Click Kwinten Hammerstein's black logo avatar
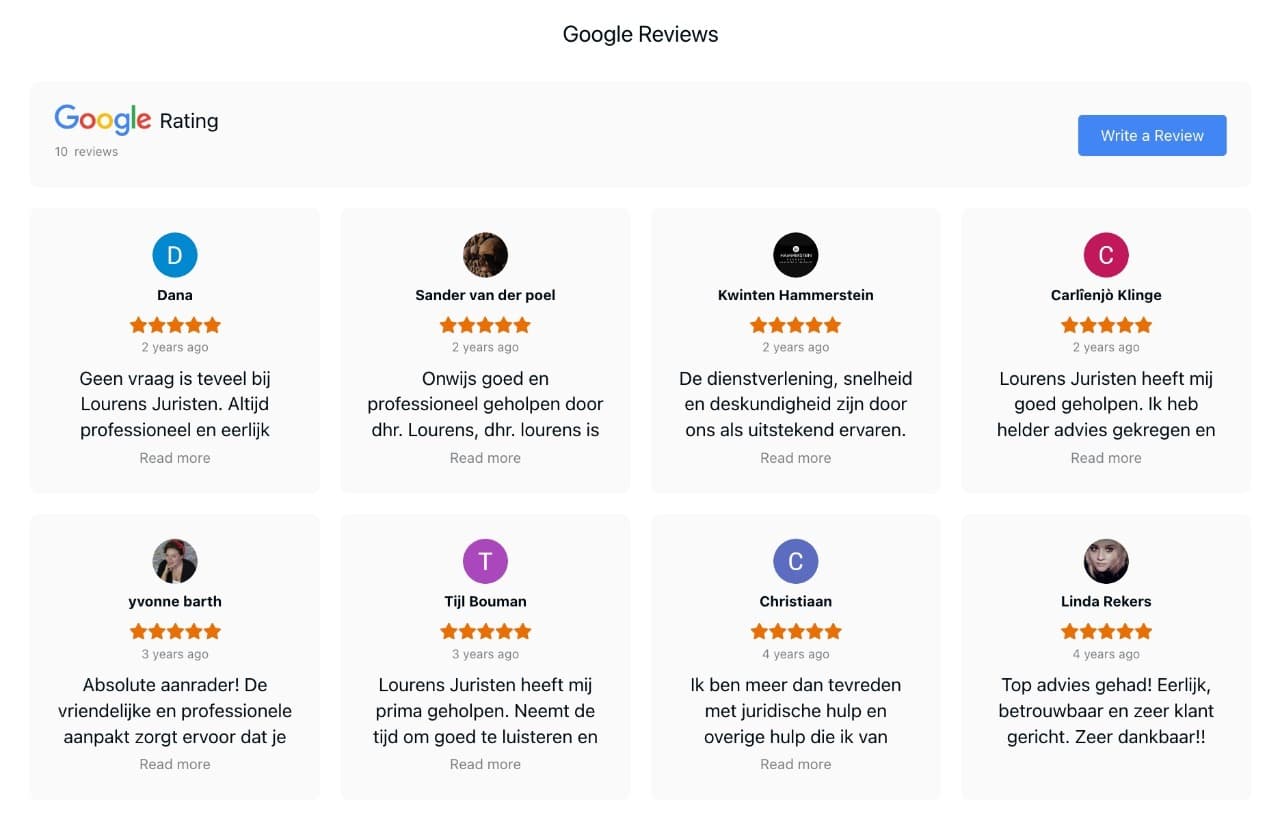 796,255
